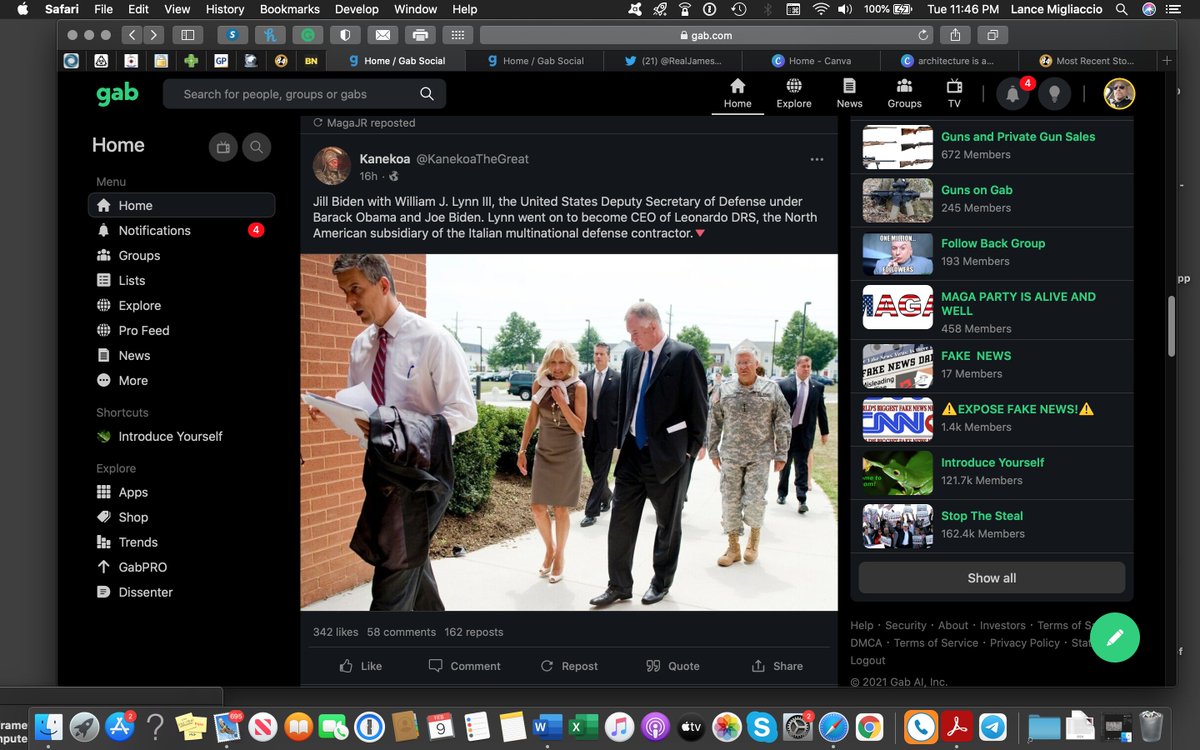Click the Show all groups button
1200x750 pixels.
pyautogui.click(x=991, y=578)
